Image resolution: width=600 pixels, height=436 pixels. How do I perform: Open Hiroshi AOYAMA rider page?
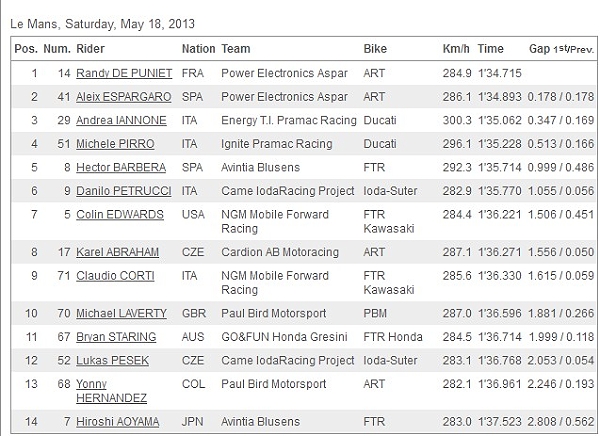[117, 421]
